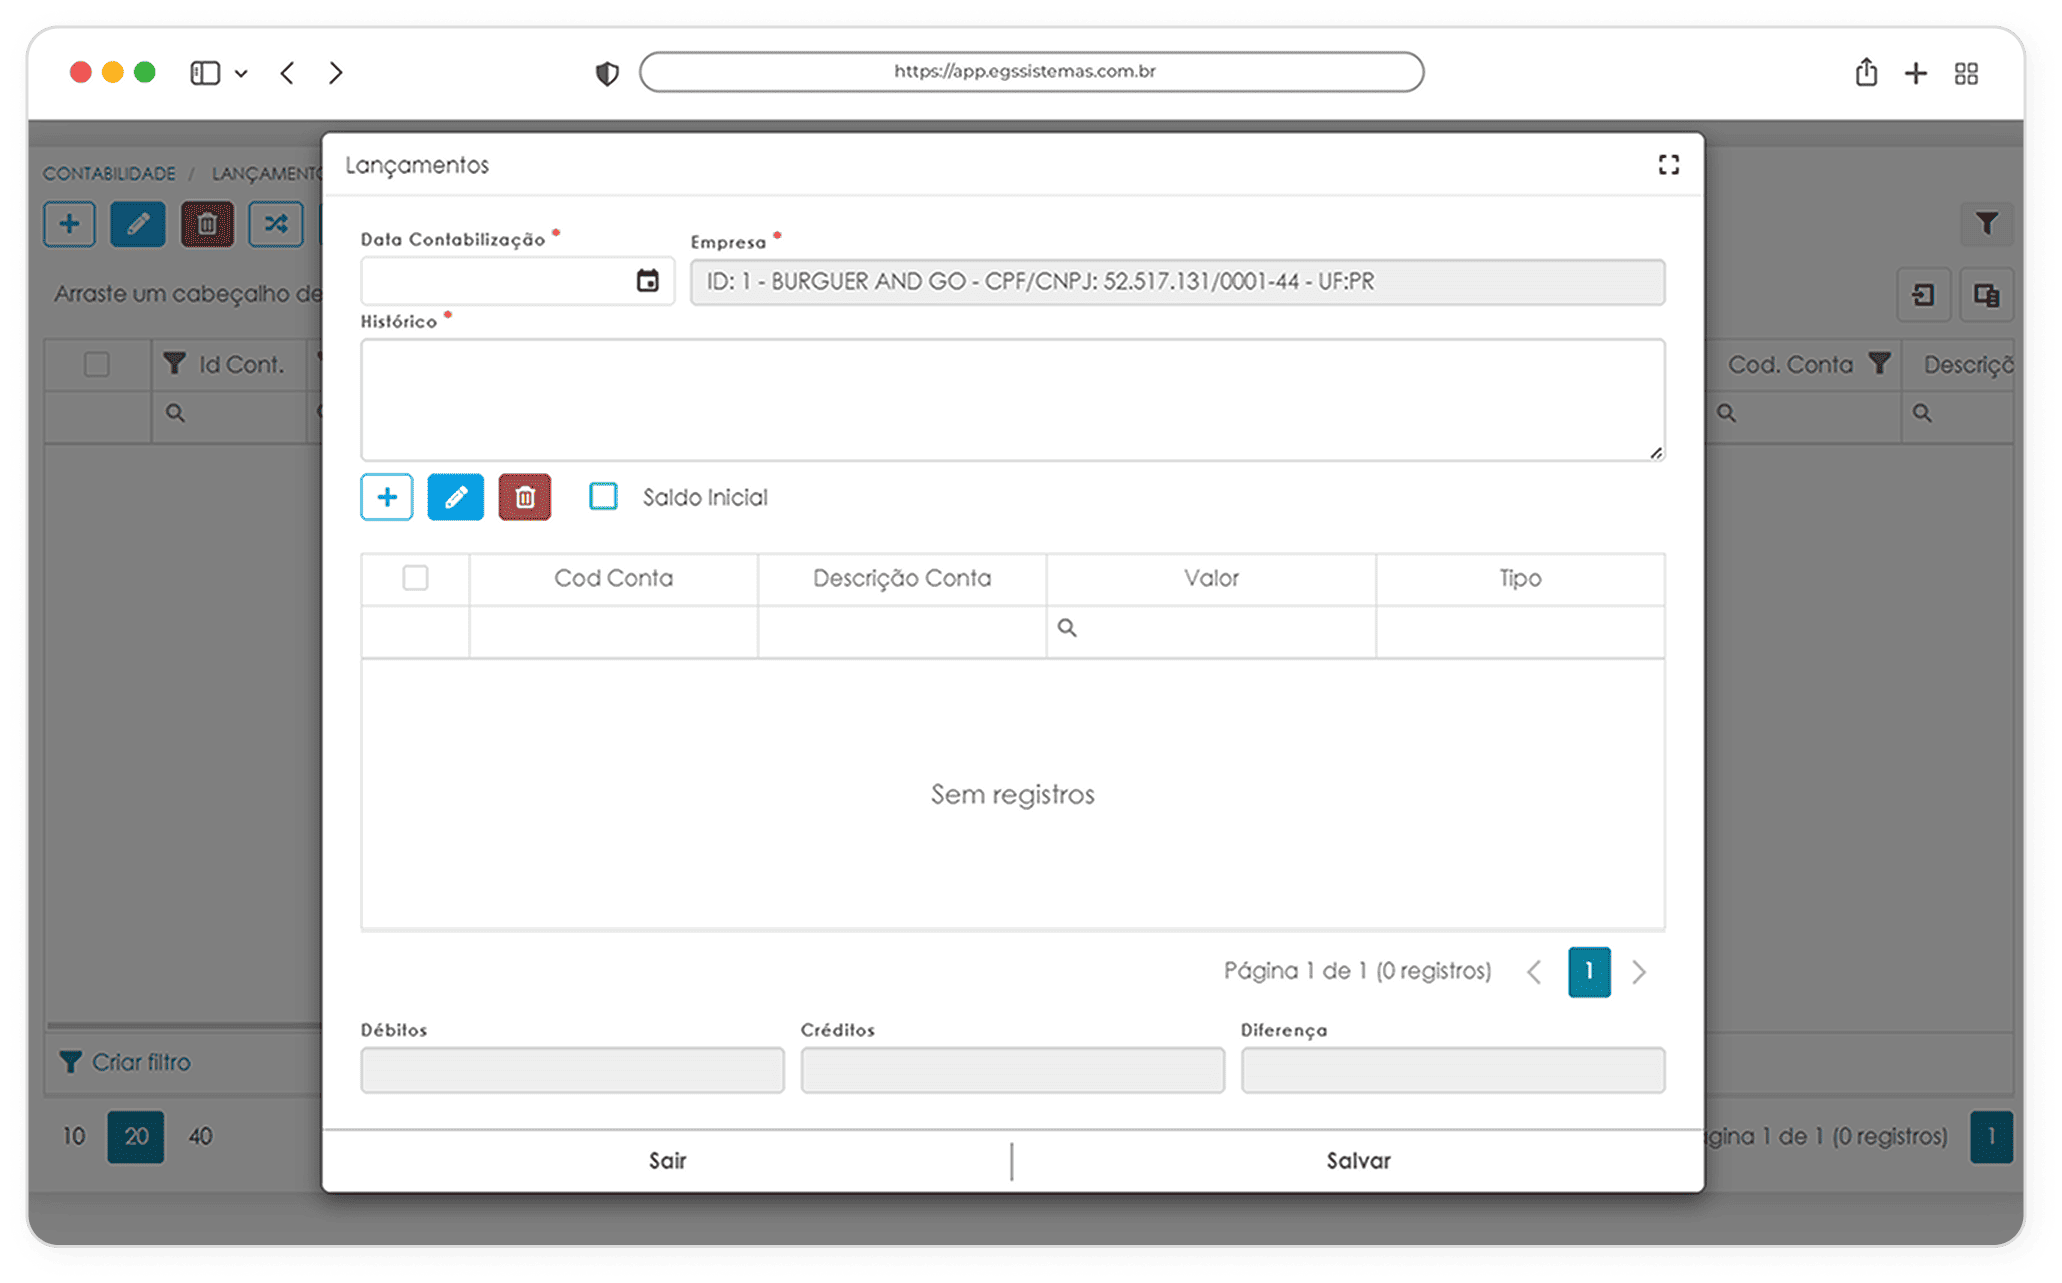Click the Débitos field

click(572, 1070)
